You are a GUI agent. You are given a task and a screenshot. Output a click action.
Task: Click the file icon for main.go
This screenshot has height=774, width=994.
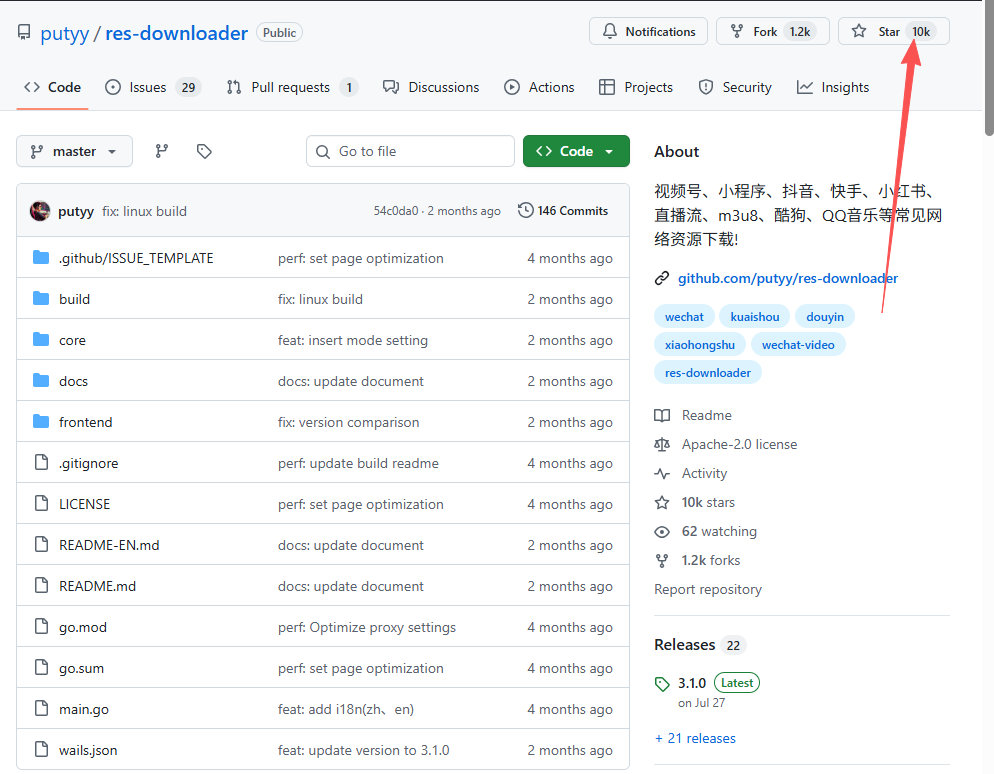pos(41,709)
